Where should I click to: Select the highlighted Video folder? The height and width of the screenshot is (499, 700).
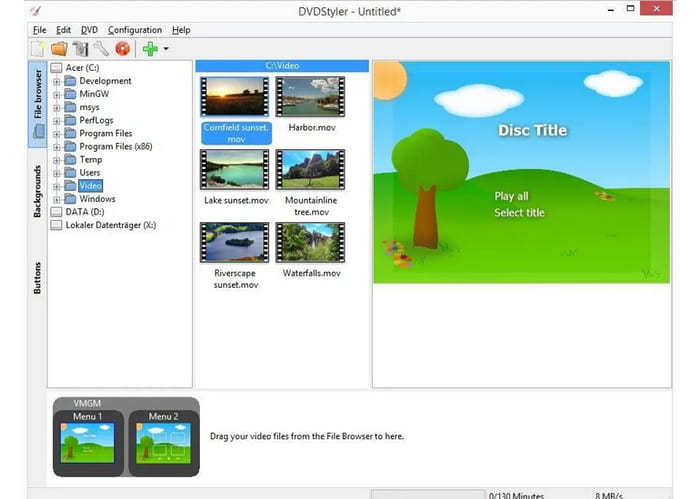click(x=91, y=186)
